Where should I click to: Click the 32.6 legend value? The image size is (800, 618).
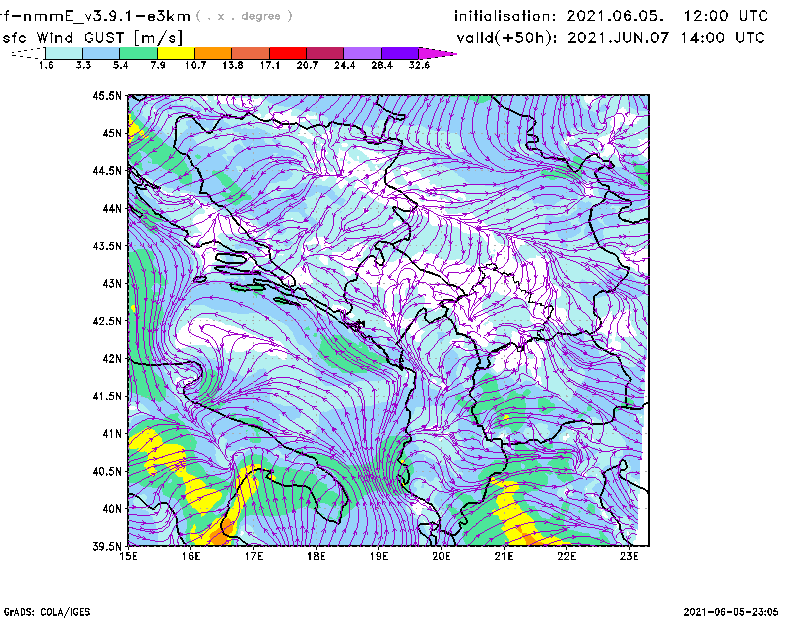click(x=419, y=65)
